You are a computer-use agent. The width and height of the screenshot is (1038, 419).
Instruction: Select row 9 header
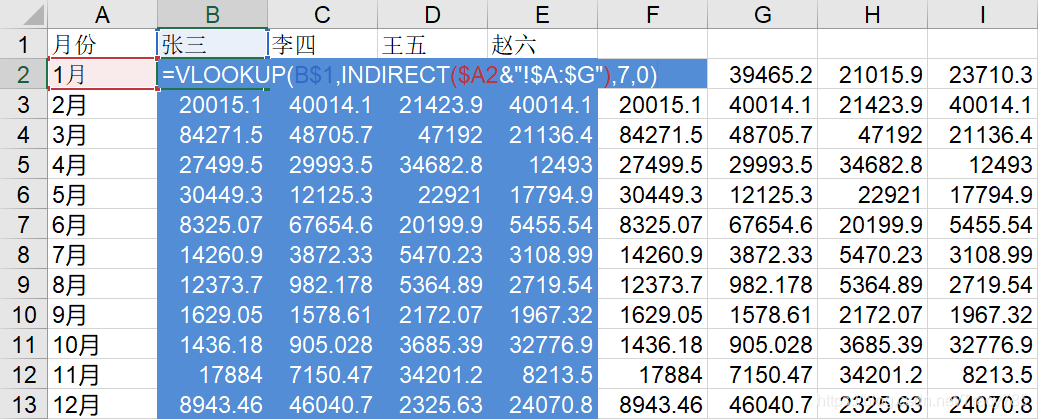[x=24, y=285]
